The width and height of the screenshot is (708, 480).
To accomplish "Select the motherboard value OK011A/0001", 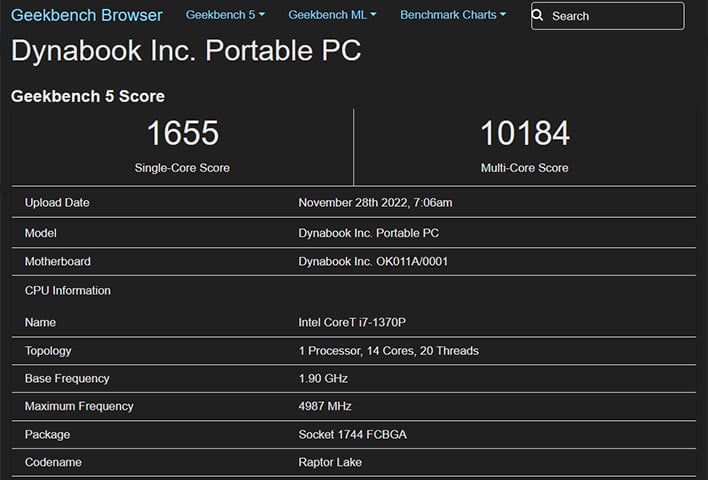I will tap(412, 261).
